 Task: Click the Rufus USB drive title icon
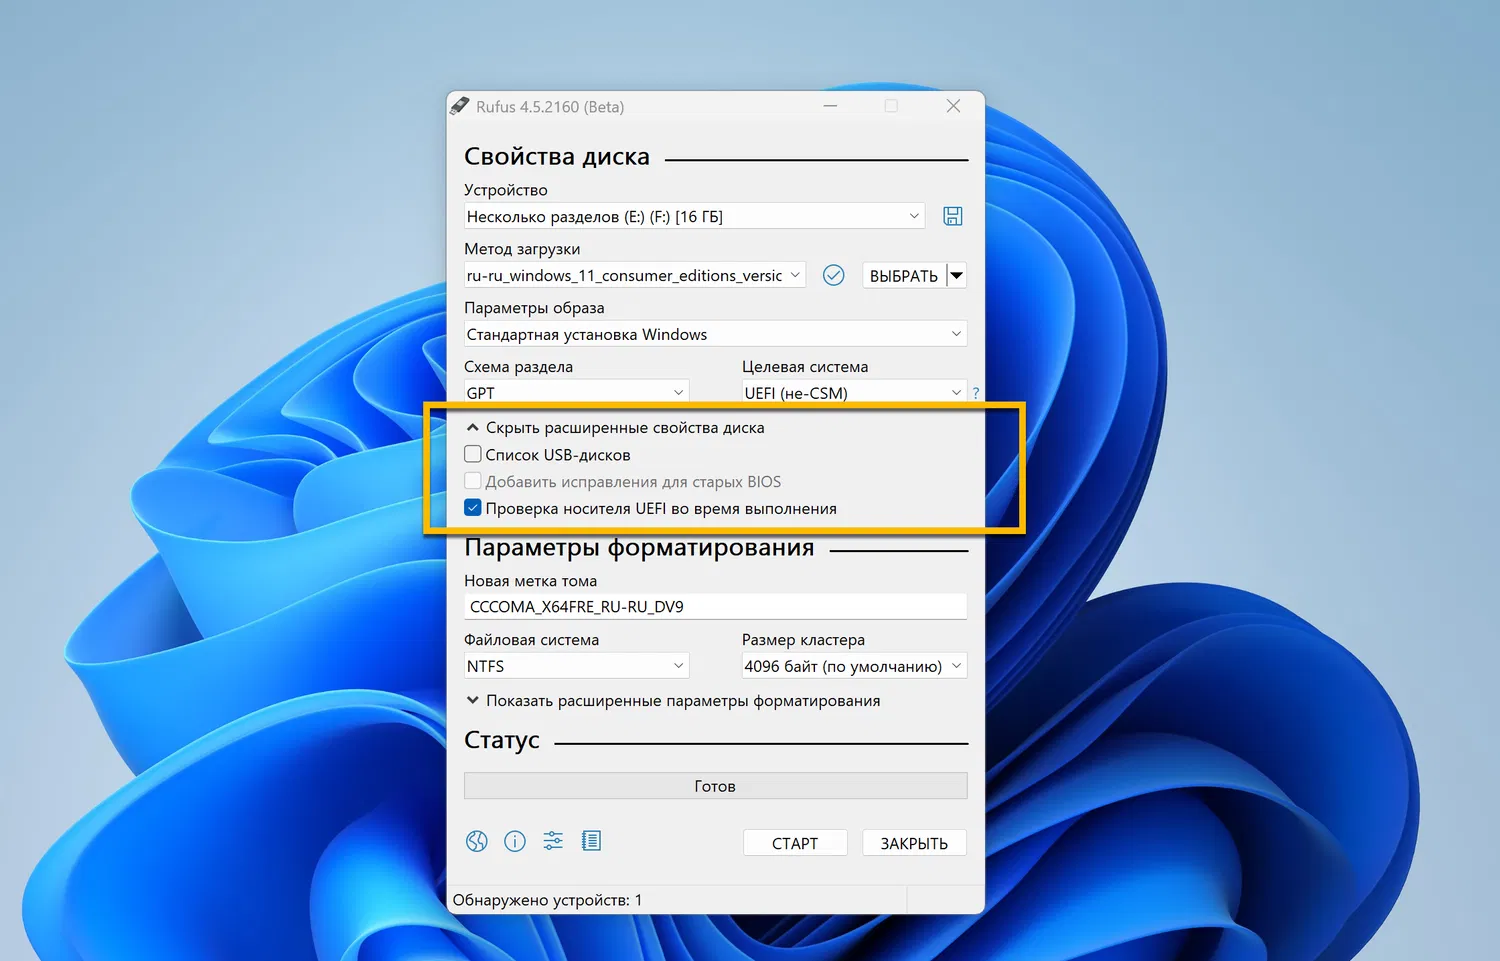point(460,106)
